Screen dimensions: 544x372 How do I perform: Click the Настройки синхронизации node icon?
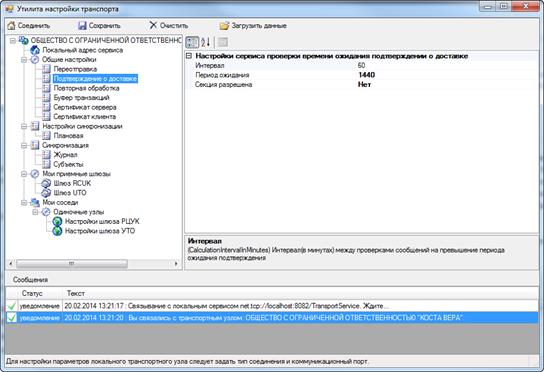[x=35, y=126]
